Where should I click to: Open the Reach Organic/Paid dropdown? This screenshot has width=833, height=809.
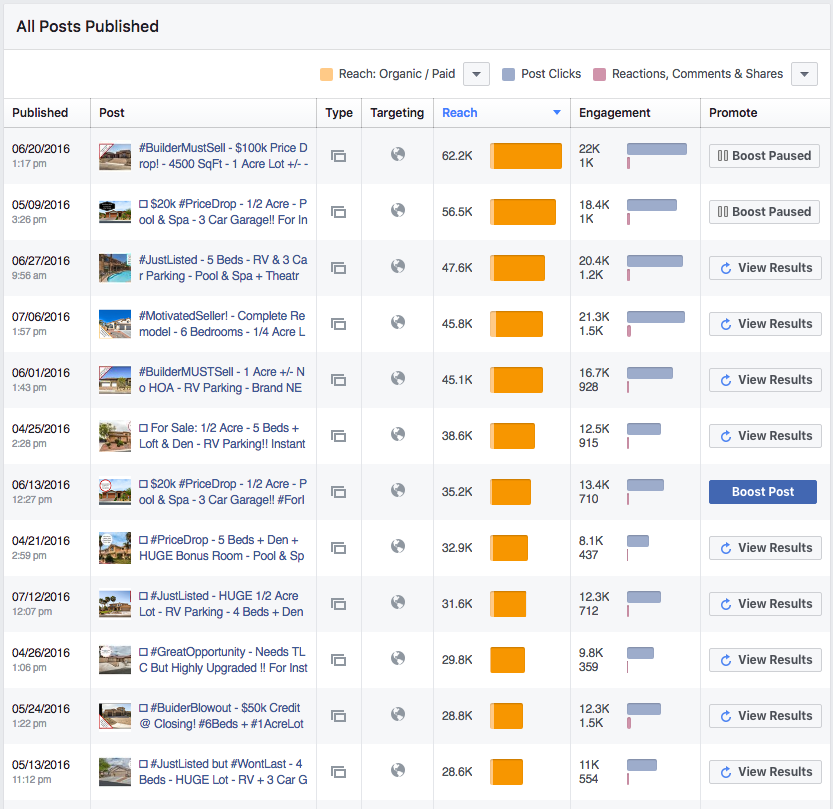coord(476,74)
